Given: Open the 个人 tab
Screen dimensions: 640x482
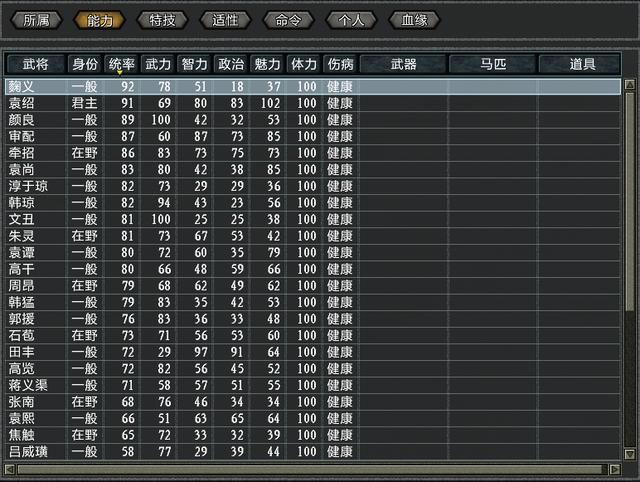Looking at the screenshot, I should click(351, 20).
